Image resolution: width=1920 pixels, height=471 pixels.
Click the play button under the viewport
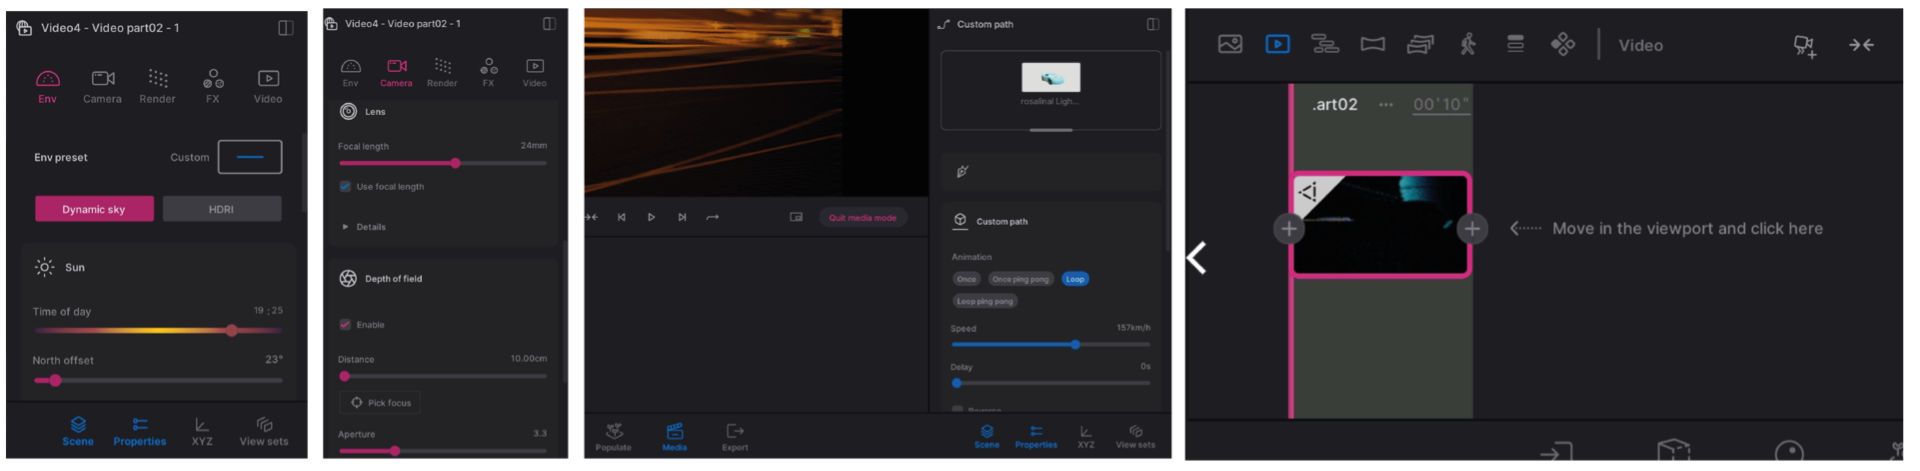[x=651, y=217]
